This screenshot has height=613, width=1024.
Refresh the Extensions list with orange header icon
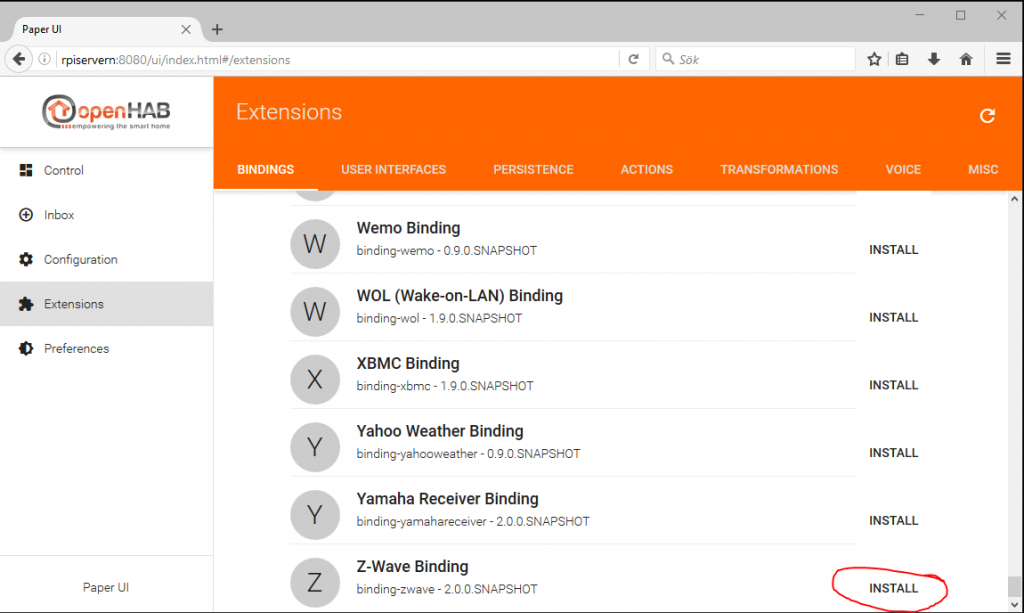(987, 116)
